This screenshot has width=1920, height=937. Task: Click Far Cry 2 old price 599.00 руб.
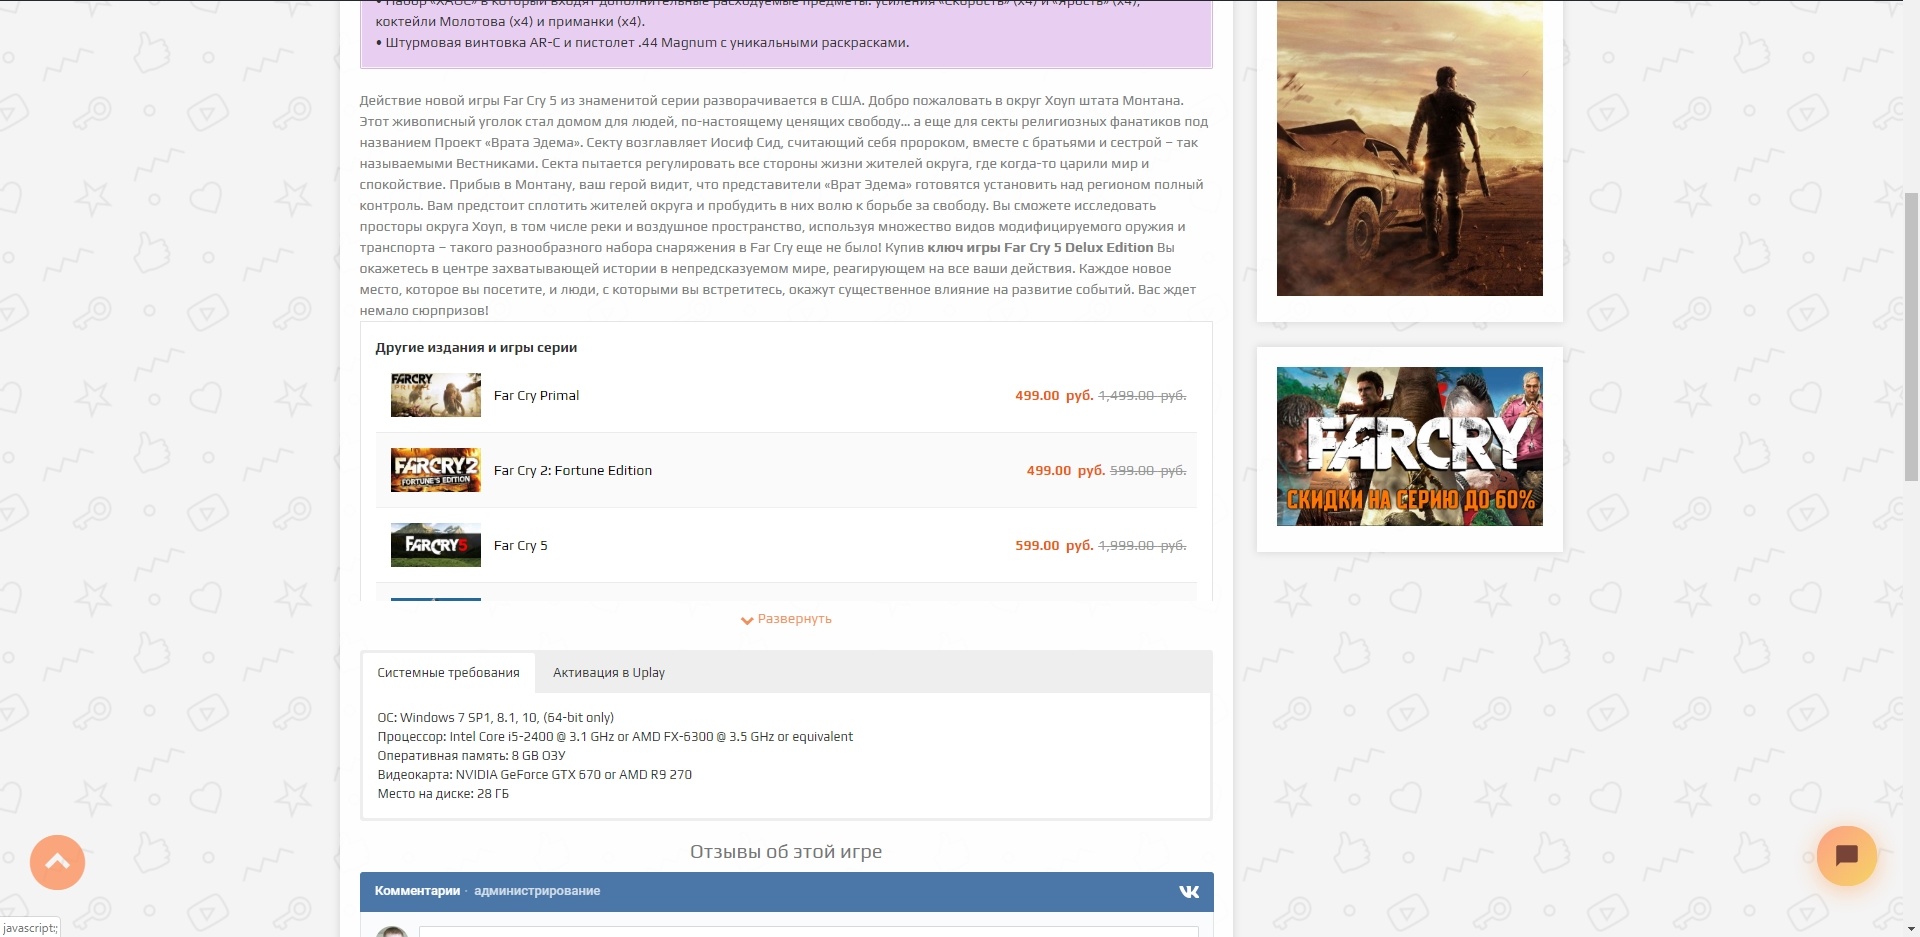coord(1148,471)
